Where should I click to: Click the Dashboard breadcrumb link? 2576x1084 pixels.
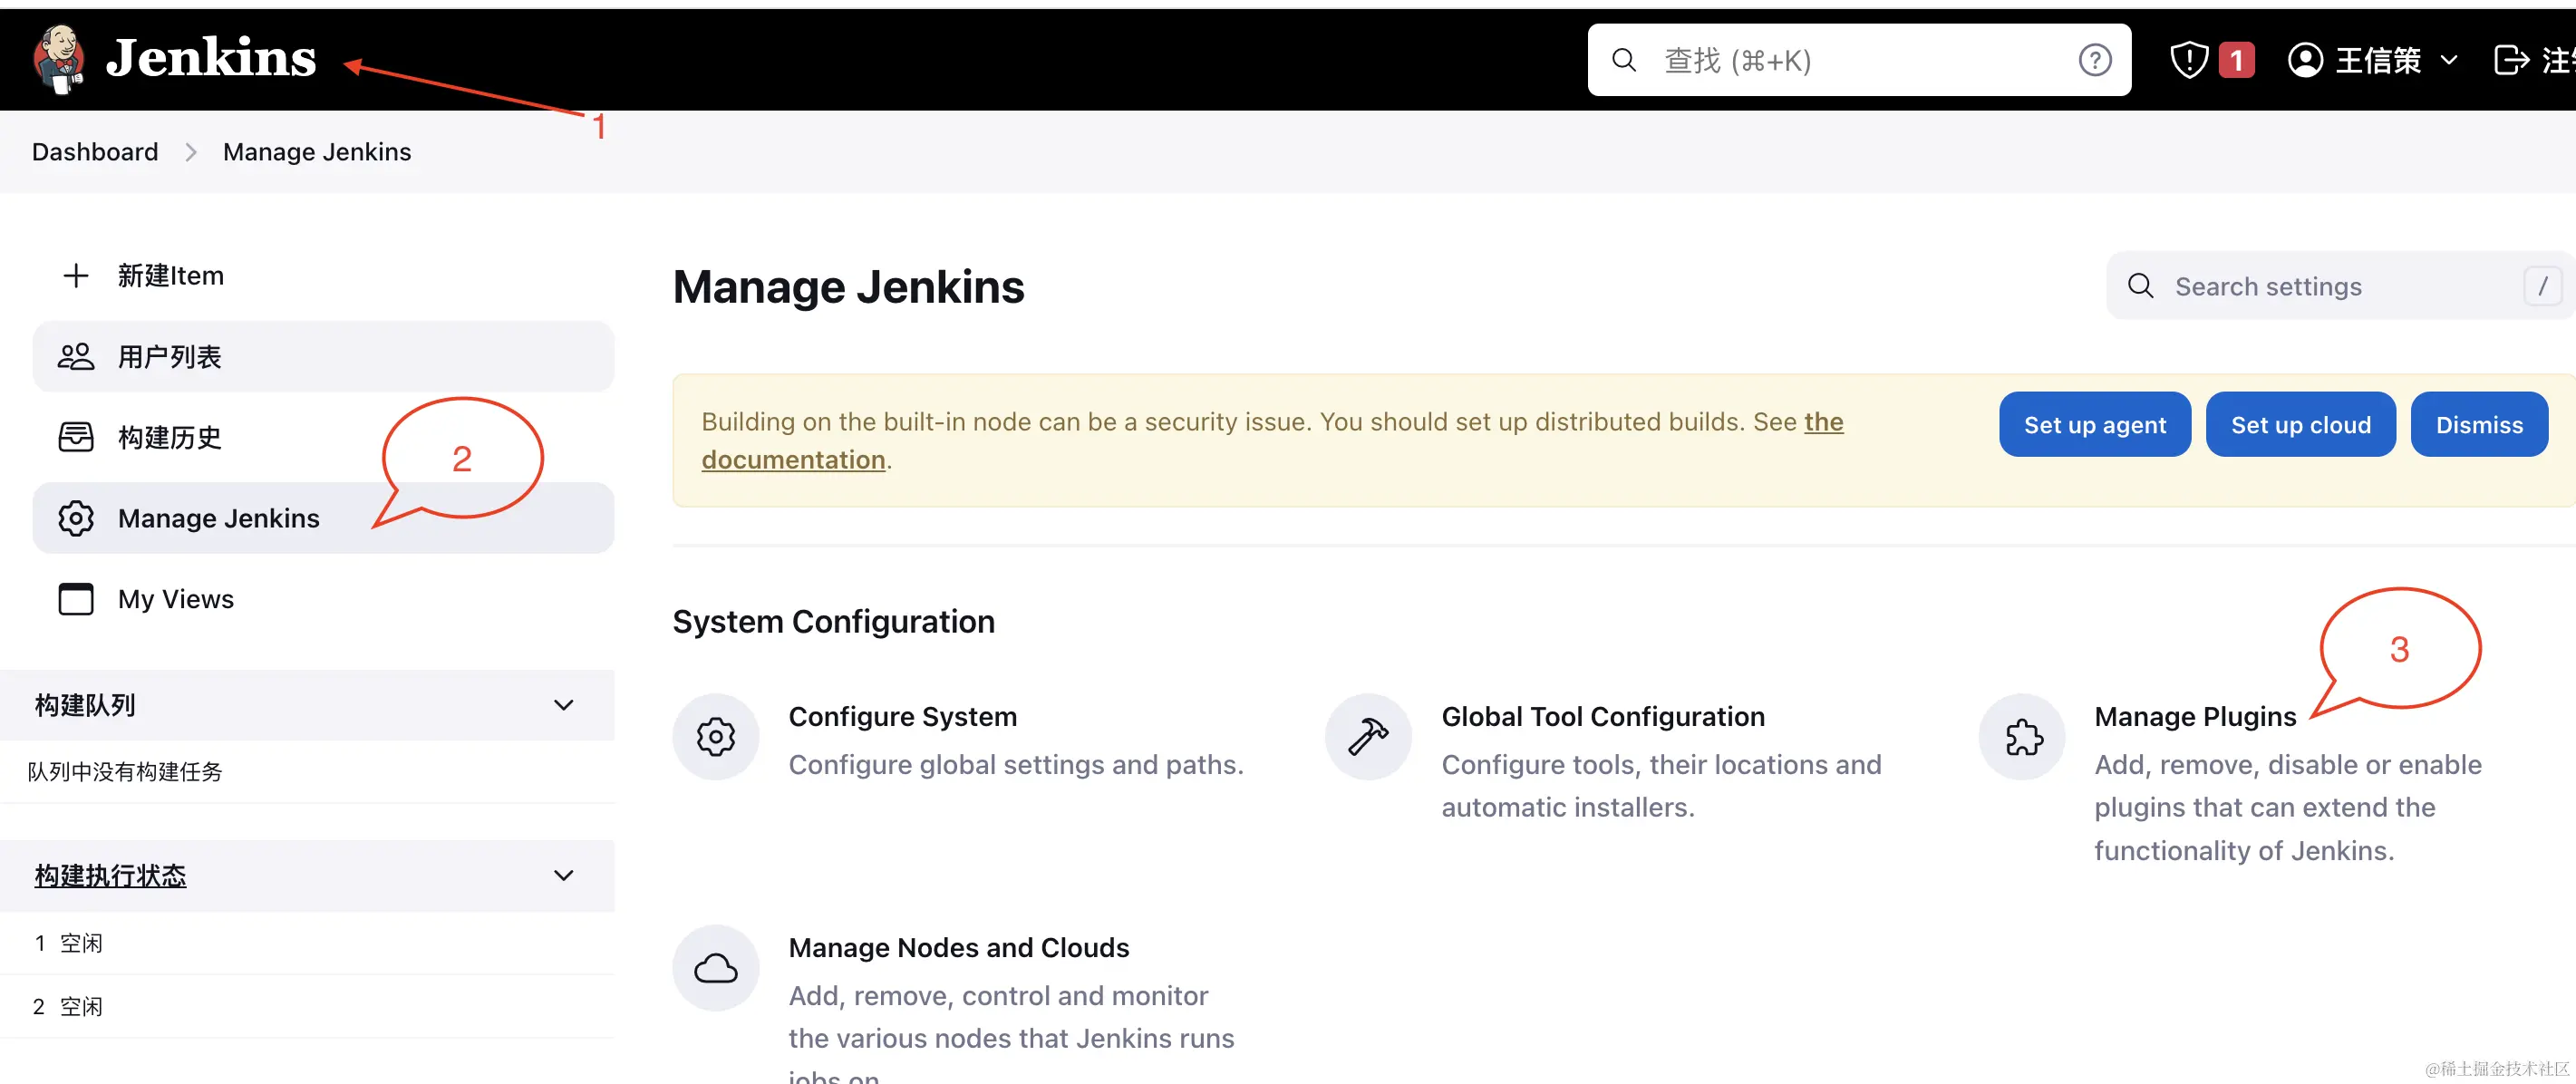(95, 152)
